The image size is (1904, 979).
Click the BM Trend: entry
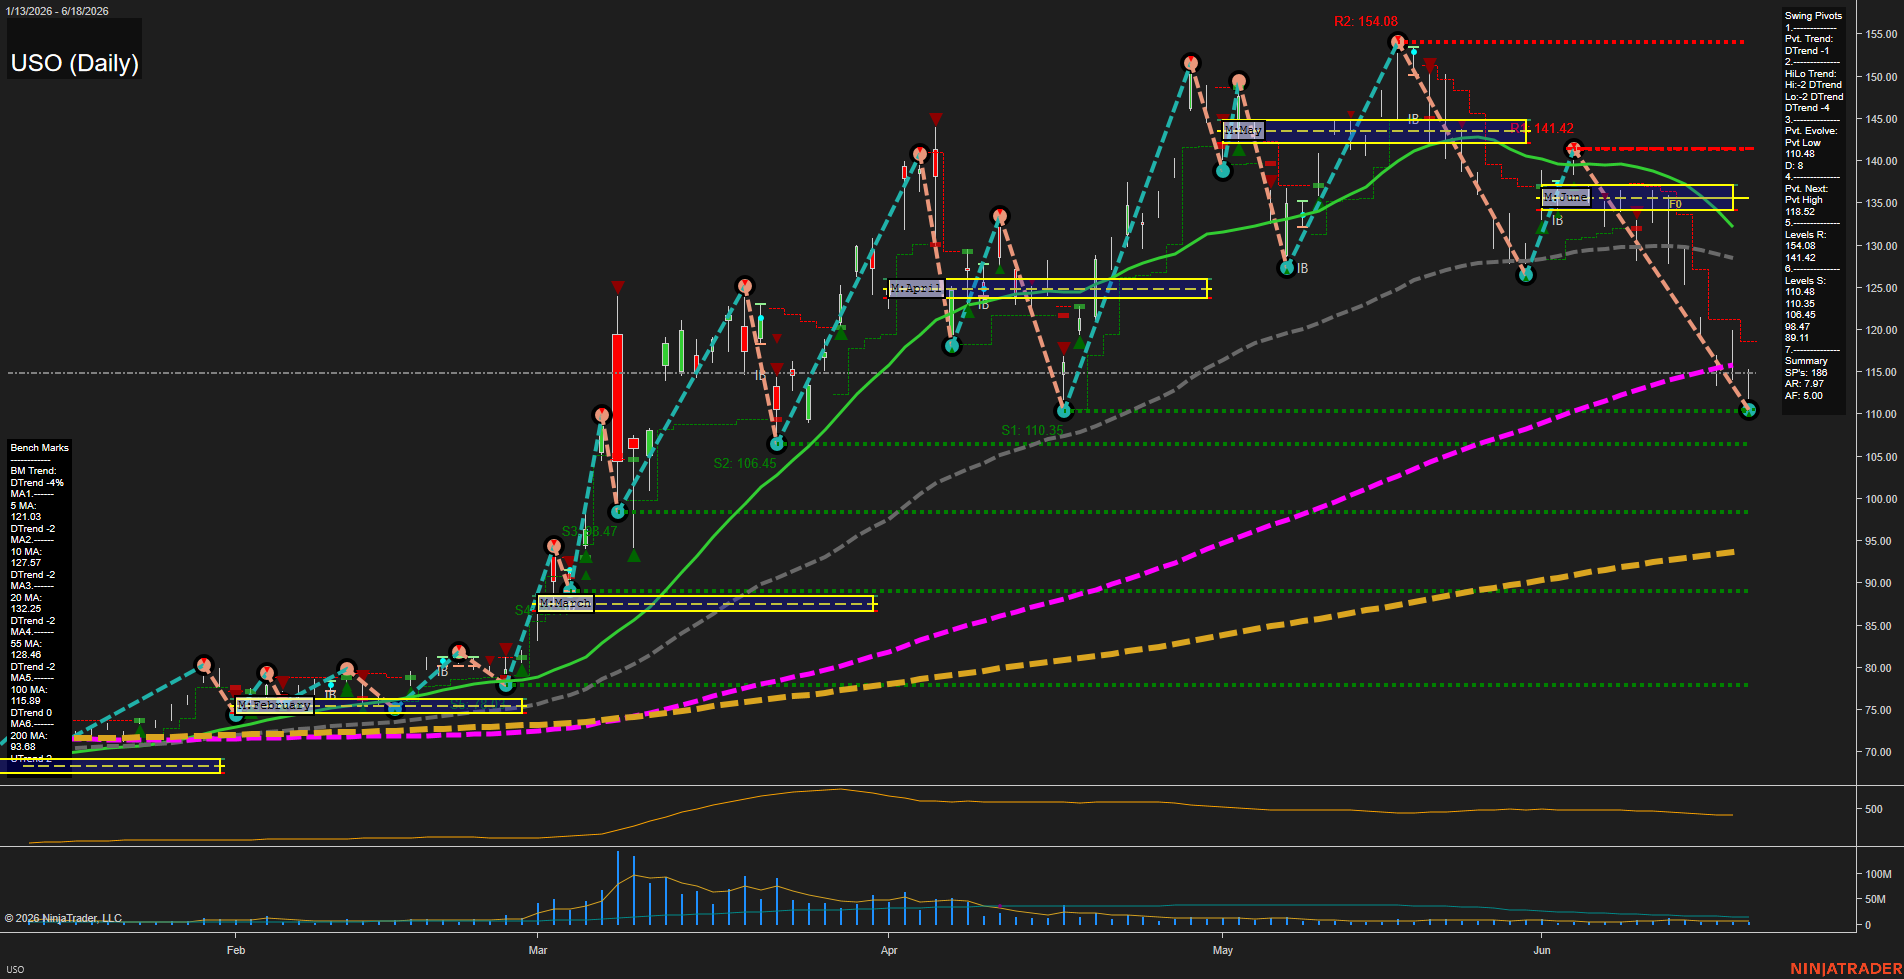pos(33,471)
